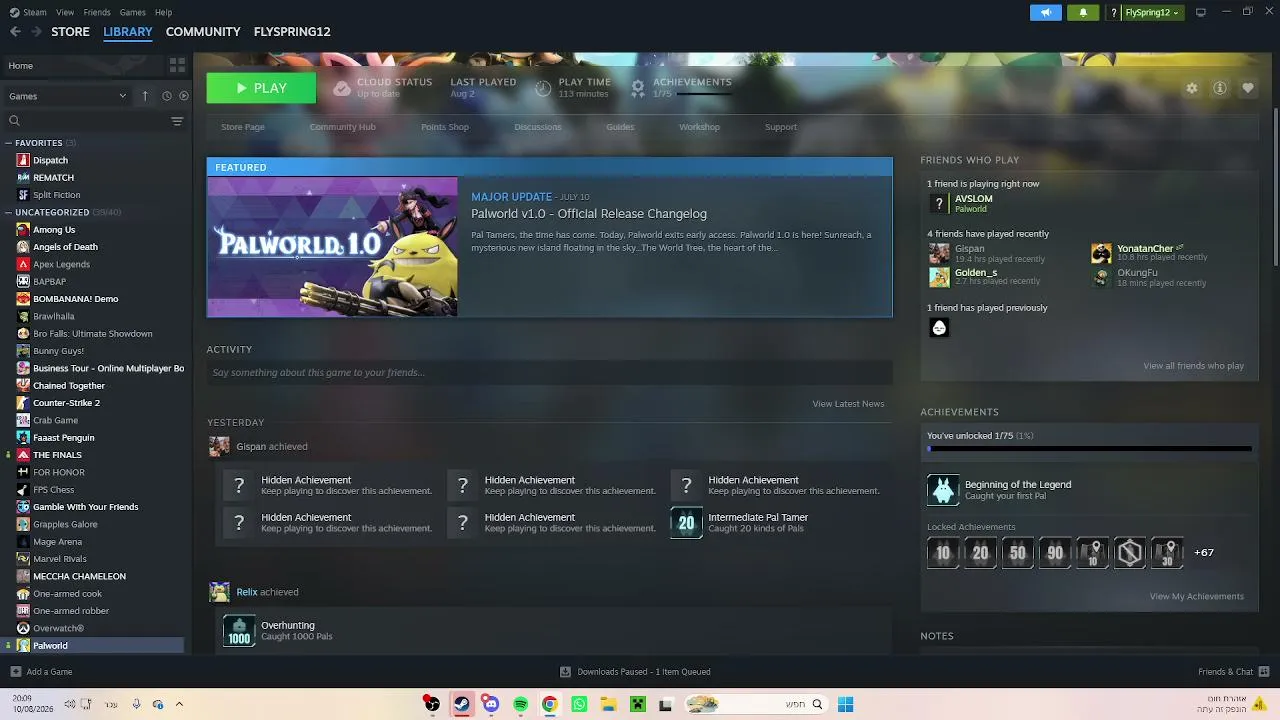Click View My Achievements

point(1197,597)
